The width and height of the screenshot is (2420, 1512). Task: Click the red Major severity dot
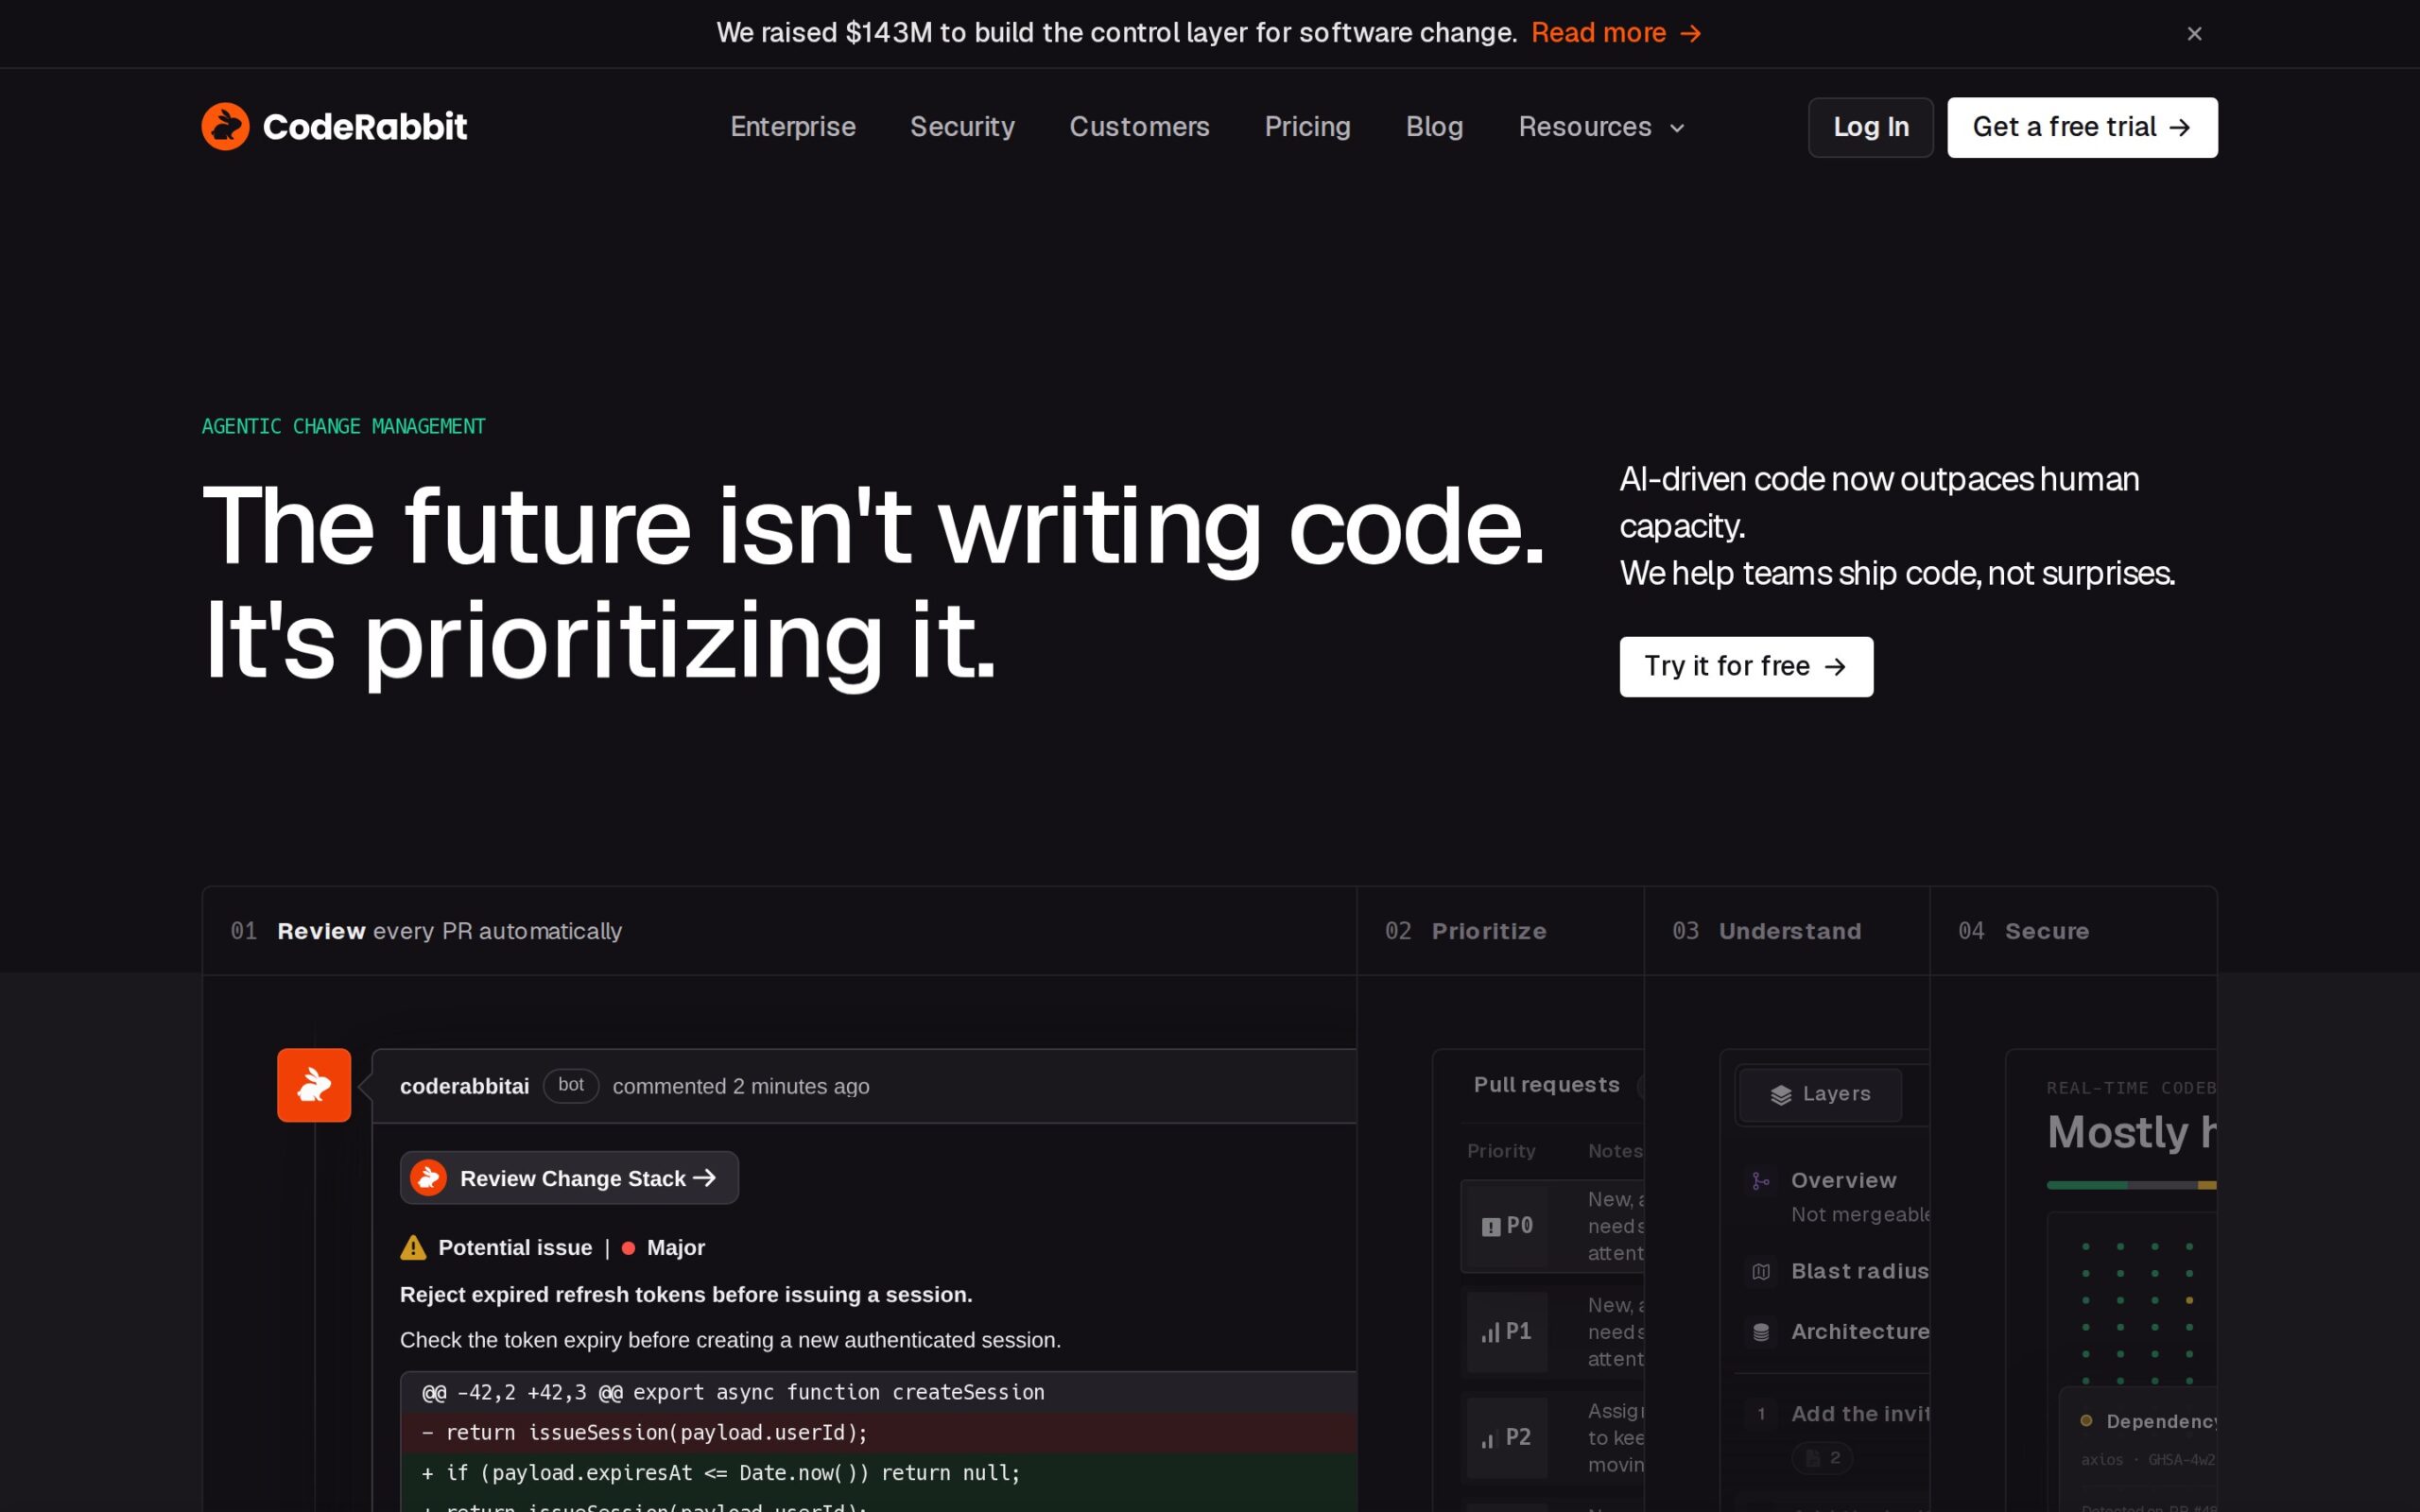(628, 1248)
